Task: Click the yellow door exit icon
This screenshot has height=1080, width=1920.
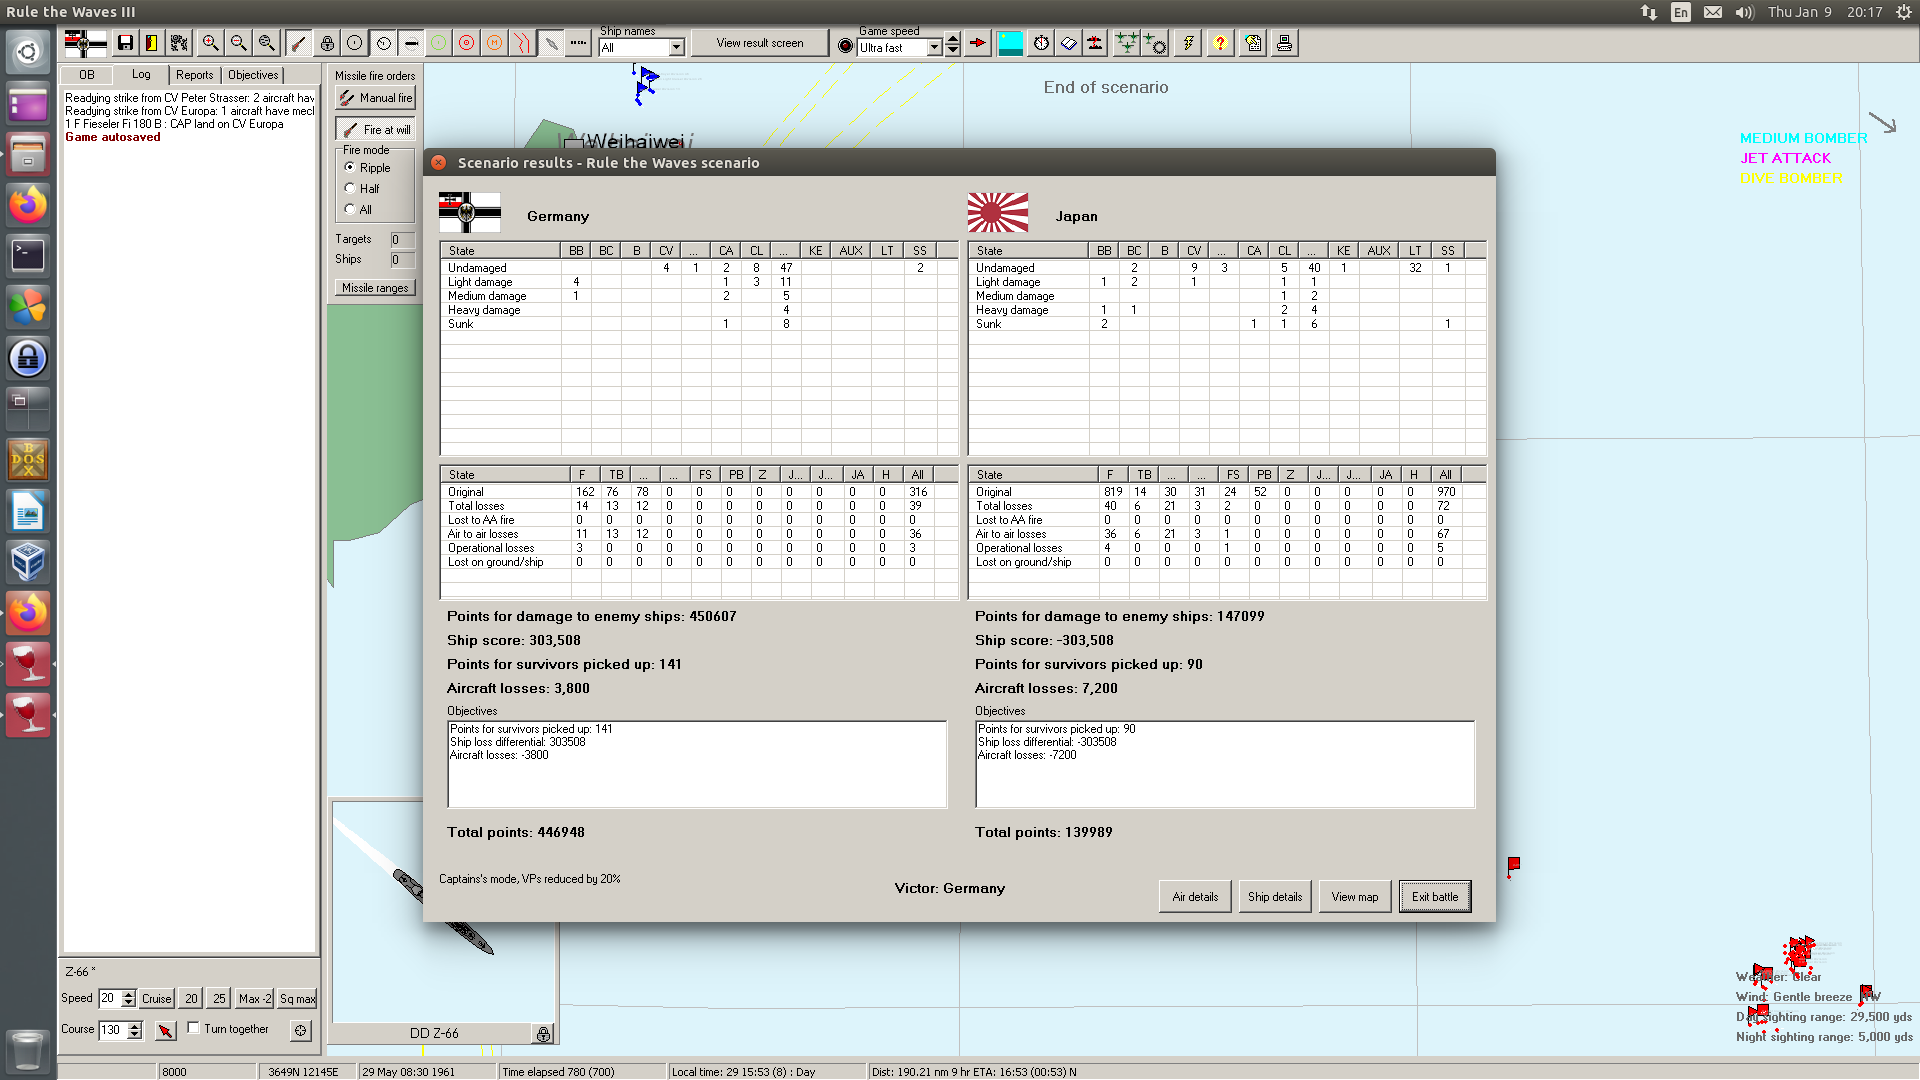Action: (x=152, y=43)
